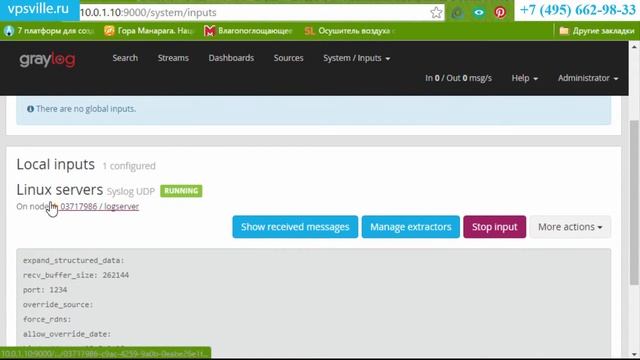Click the 'override_source:' config line
Viewport: 640px width, 360px height.
(x=58, y=304)
